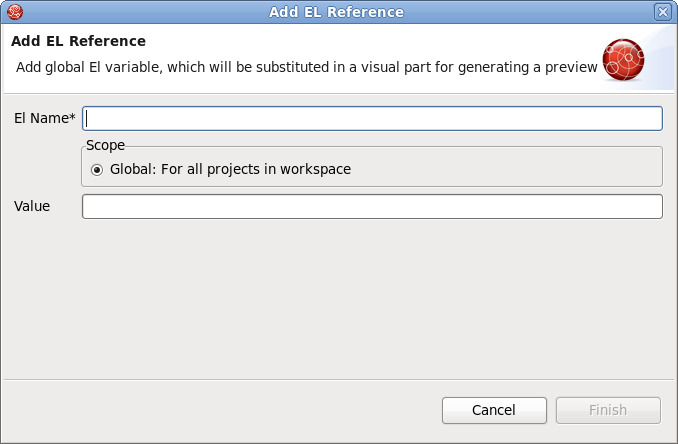Close the Add EL Reference dialog window
Screen dimensions: 678x444
pyautogui.click(x=662, y=12)
